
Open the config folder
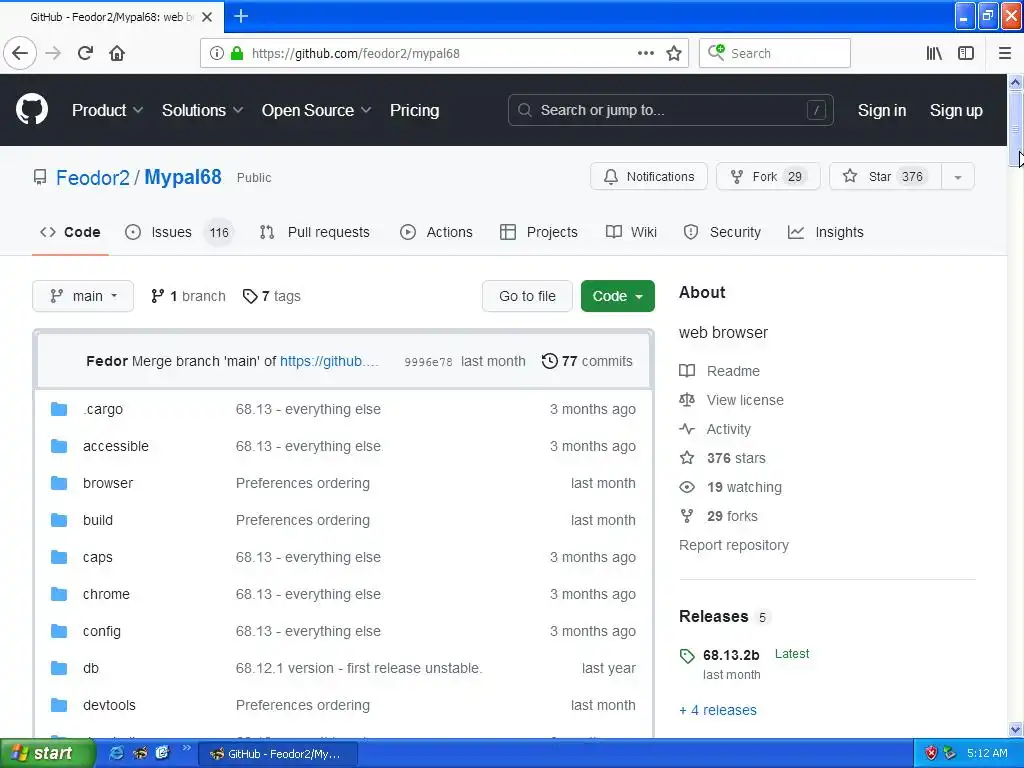pyautogui.click(x=101, y=632)
